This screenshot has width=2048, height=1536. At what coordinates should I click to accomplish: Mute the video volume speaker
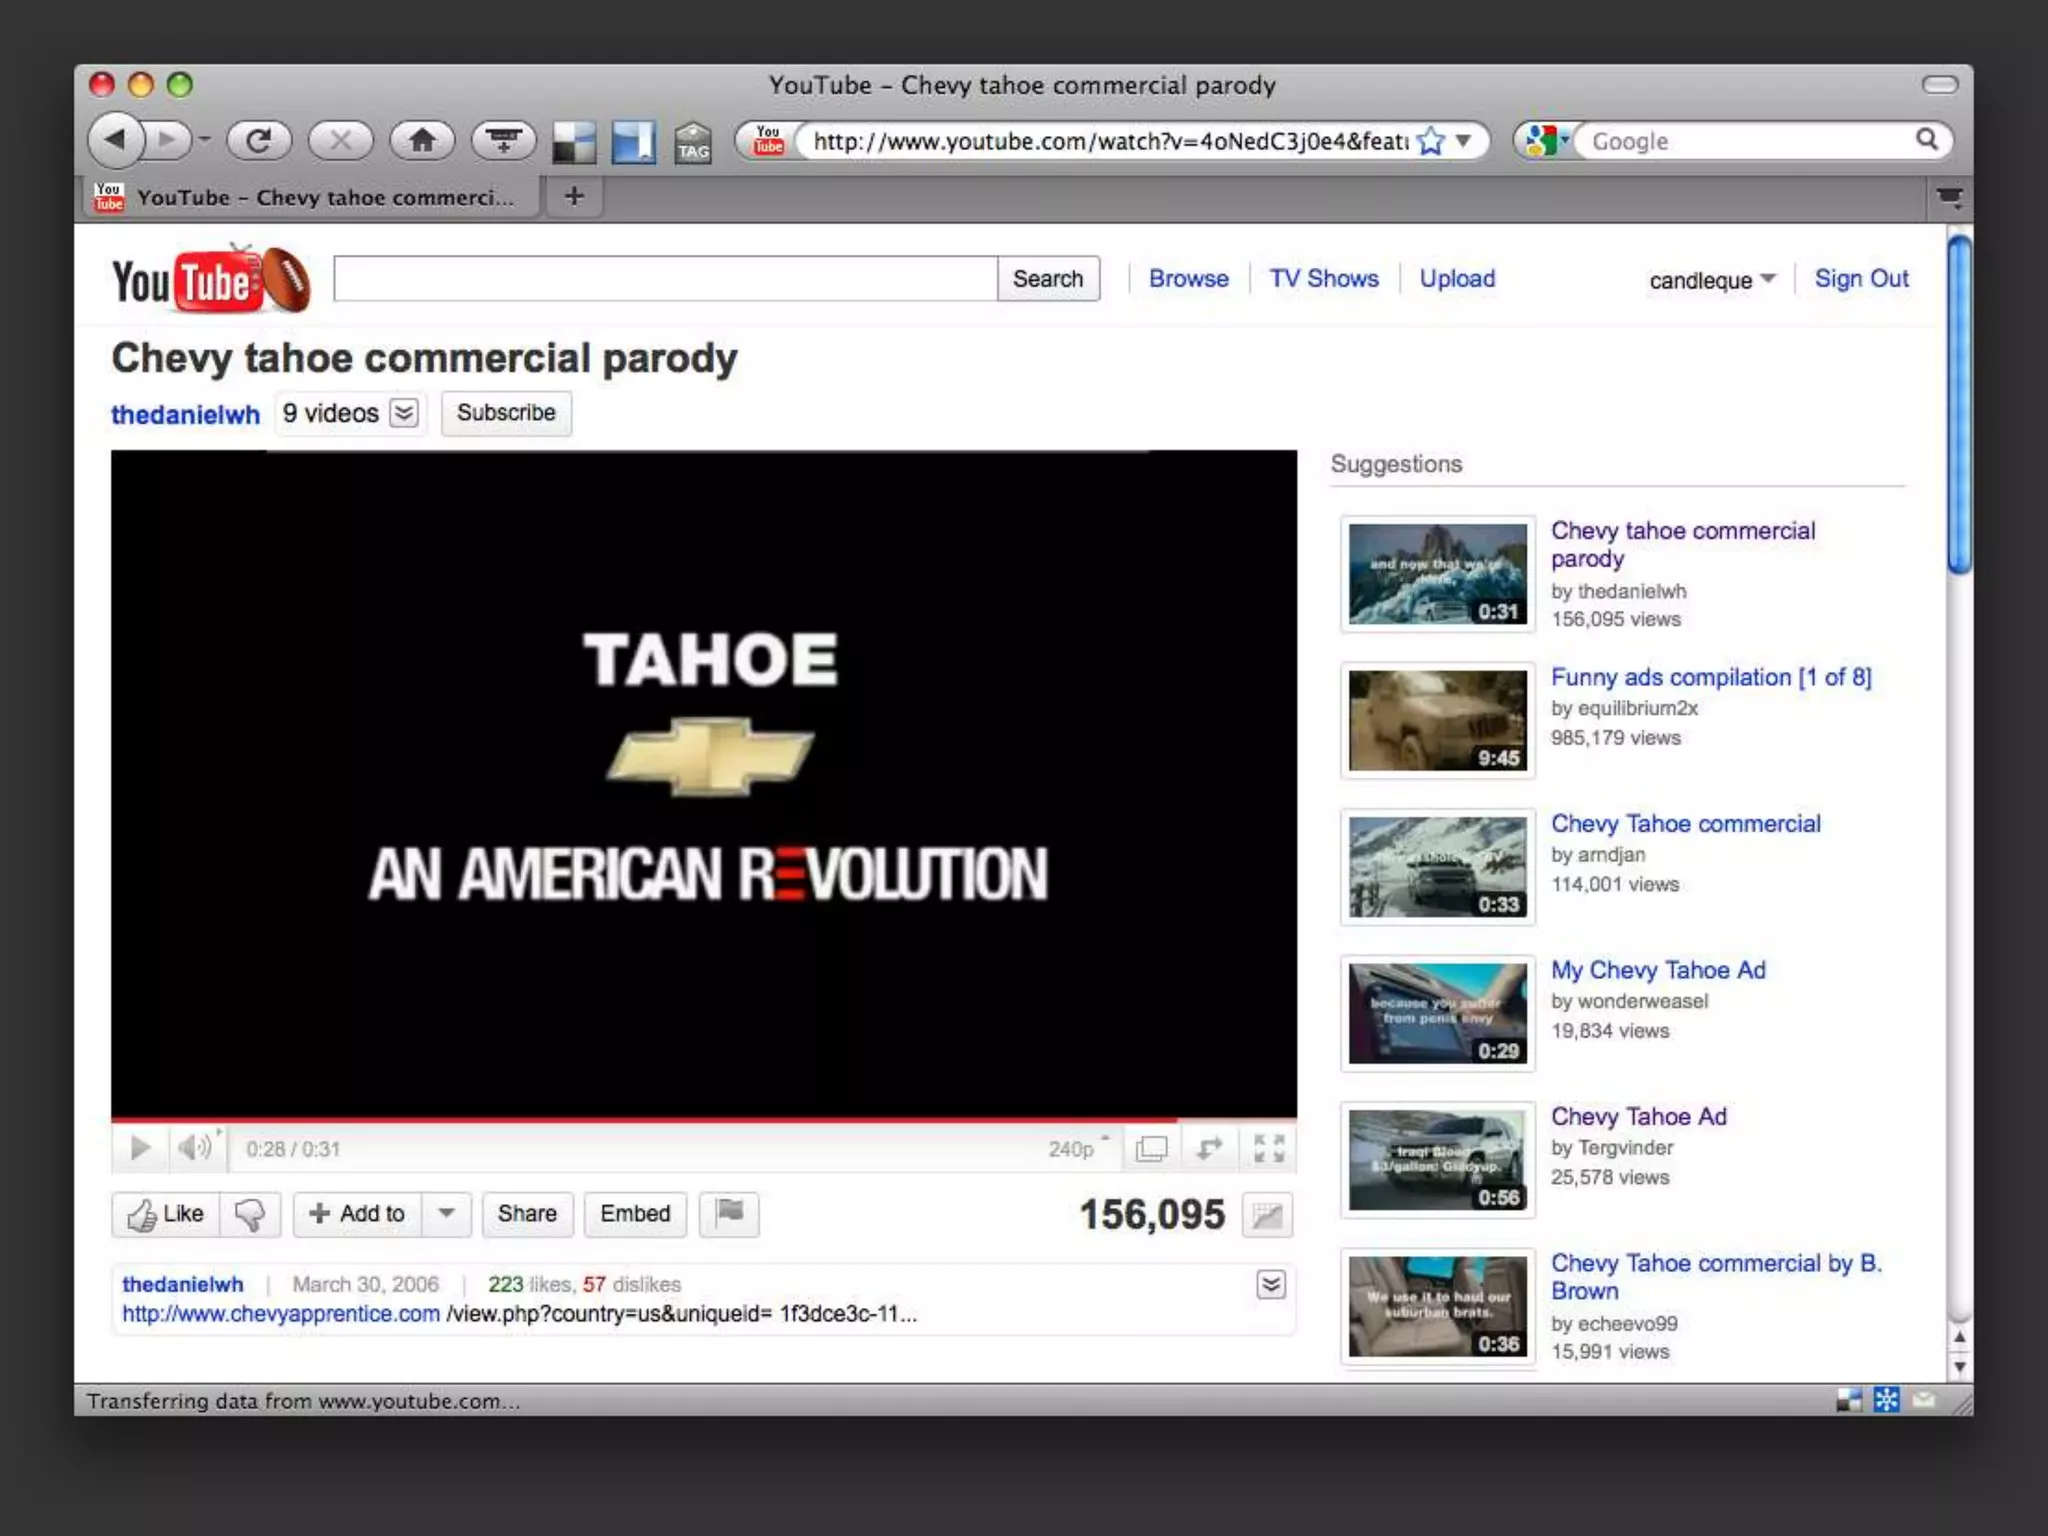[195, 1147]
